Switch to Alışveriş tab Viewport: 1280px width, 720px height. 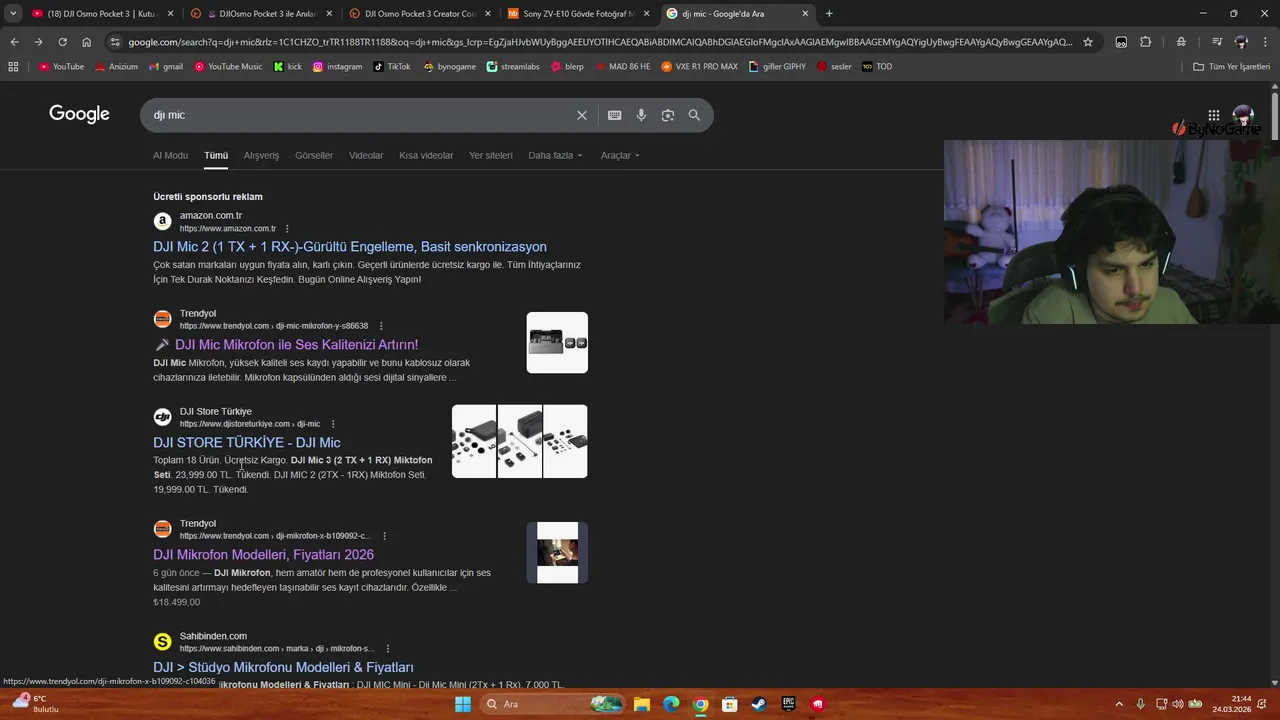tap(261, 155)
